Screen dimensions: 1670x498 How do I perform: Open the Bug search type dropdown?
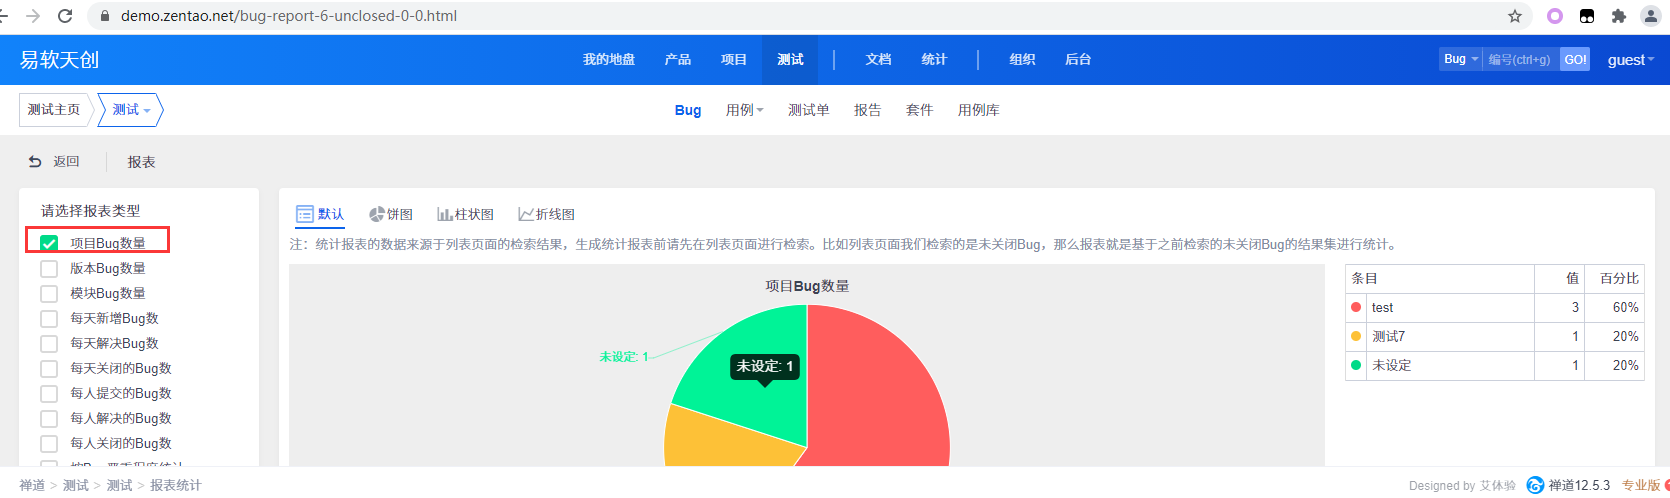tap(1460, 59)
